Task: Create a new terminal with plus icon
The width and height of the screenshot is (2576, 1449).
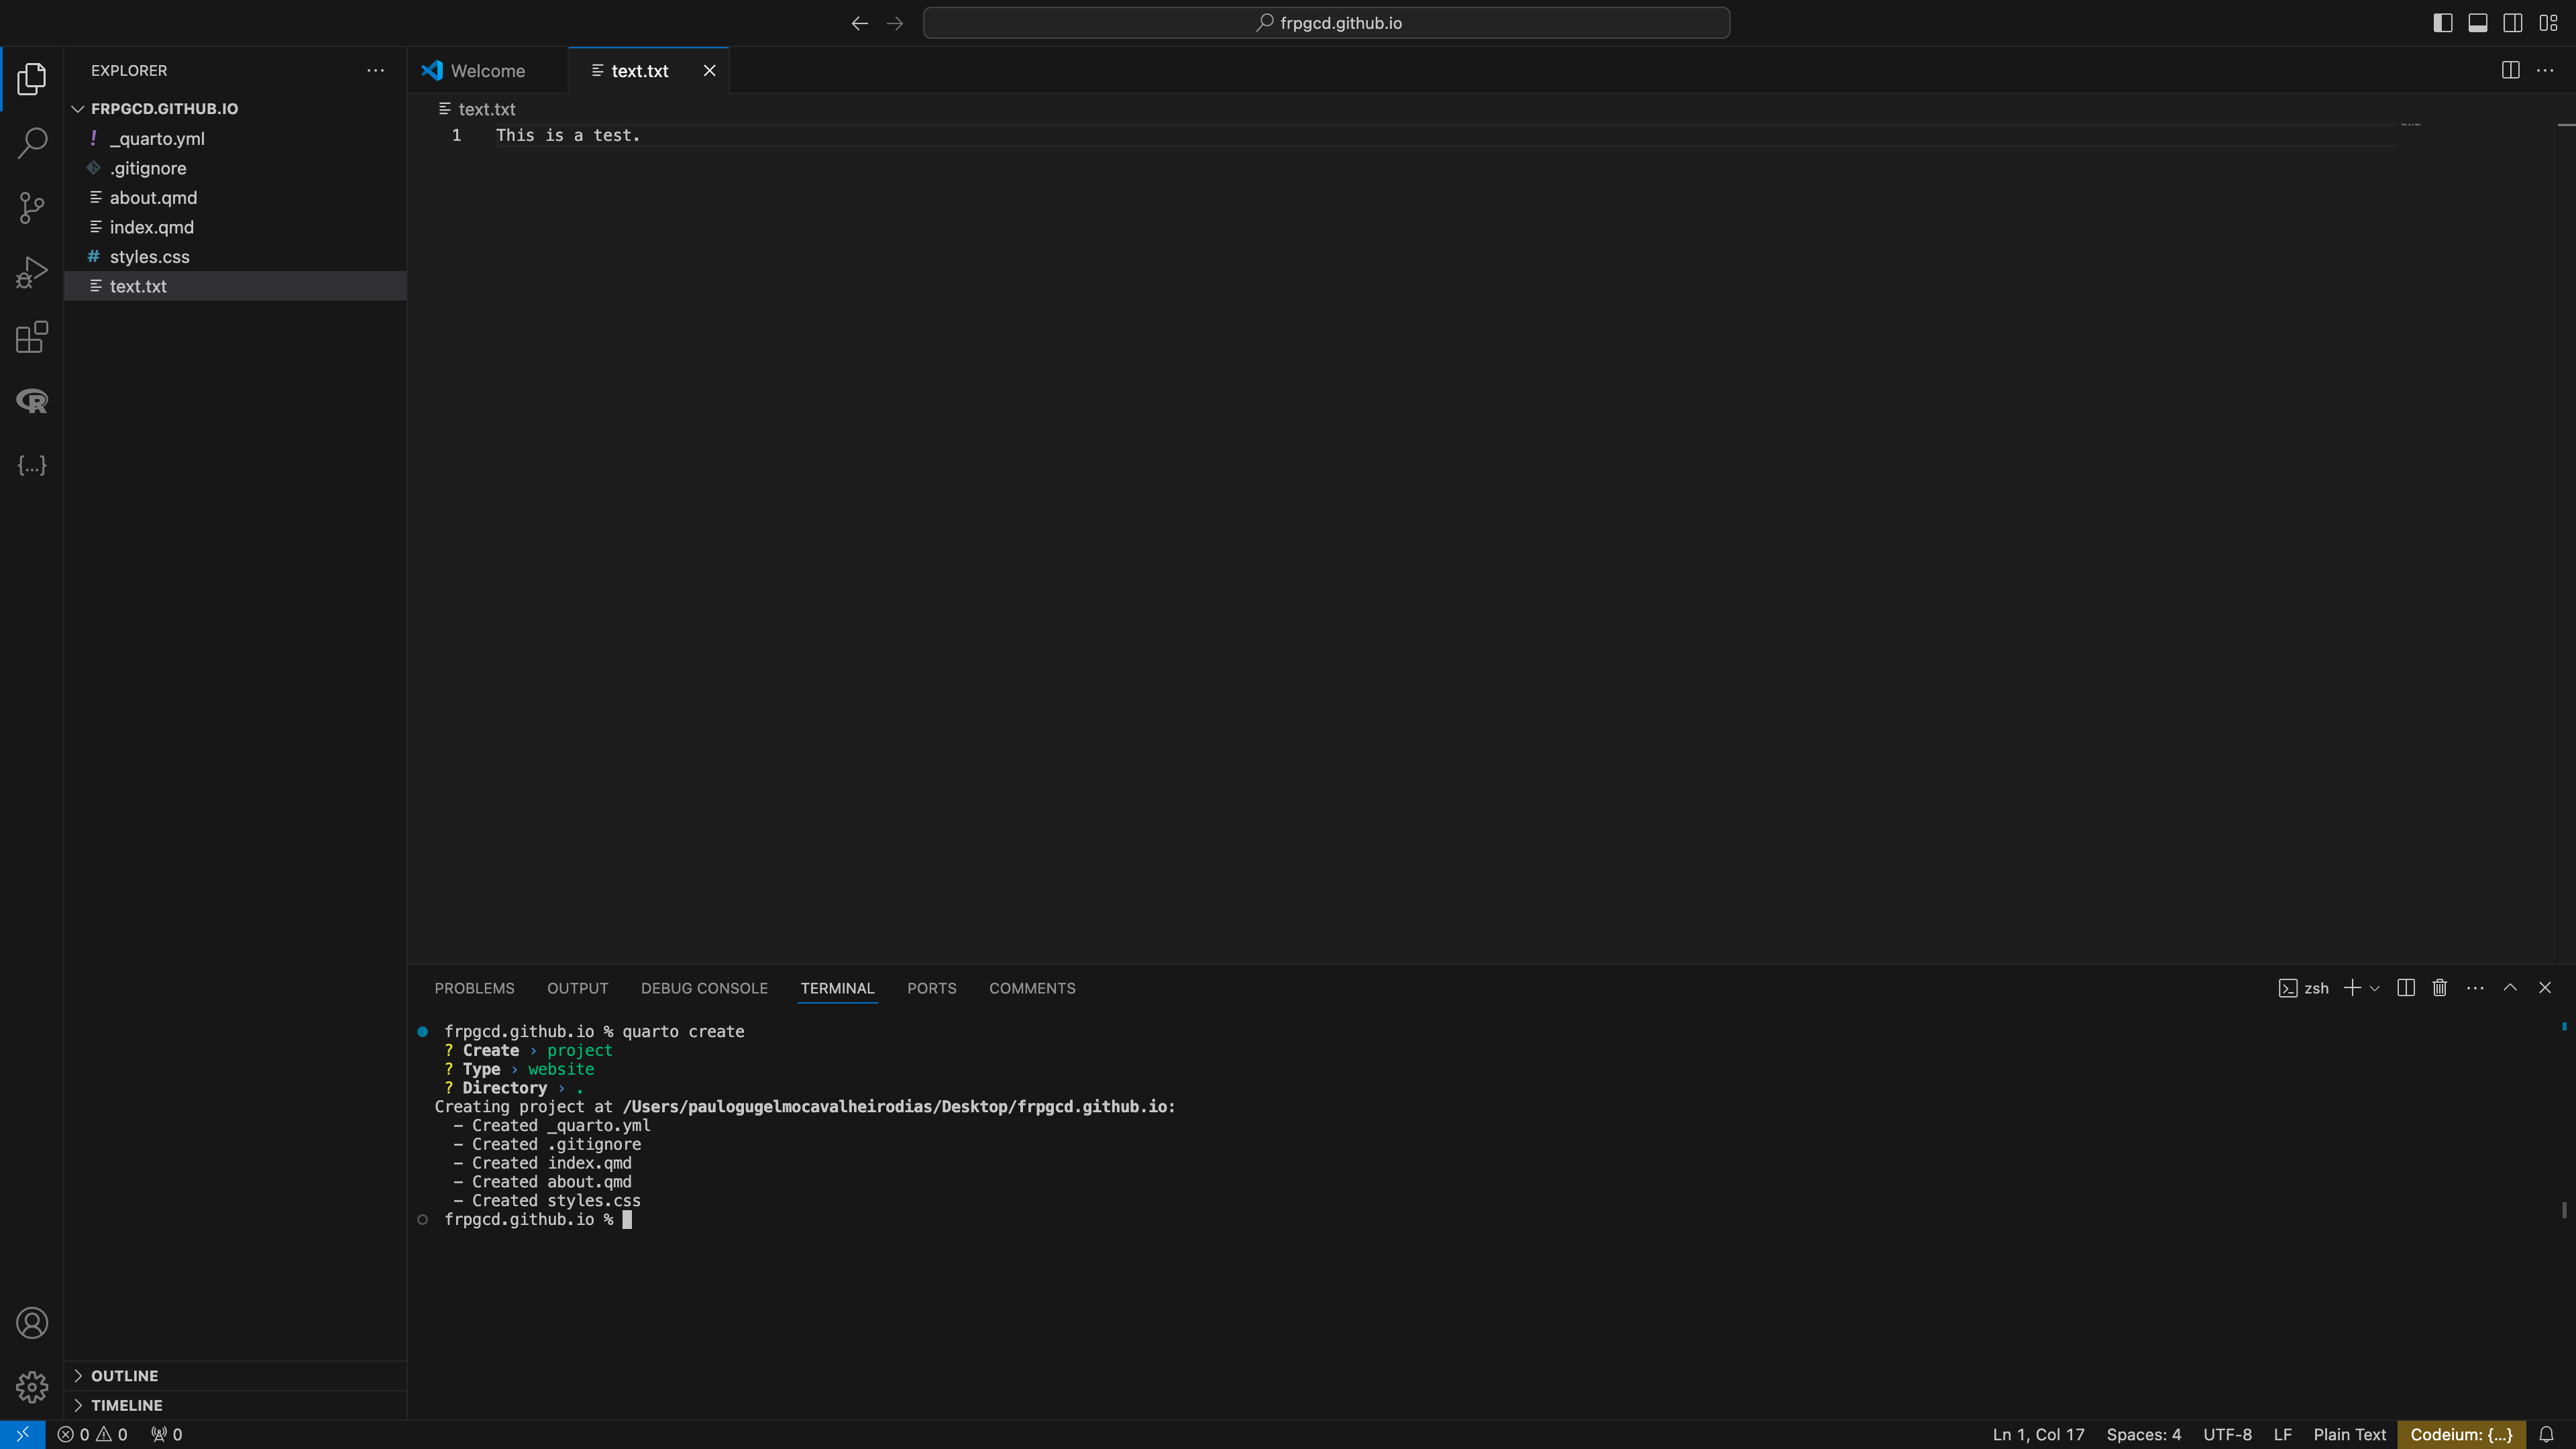Action: point(2352,988)
